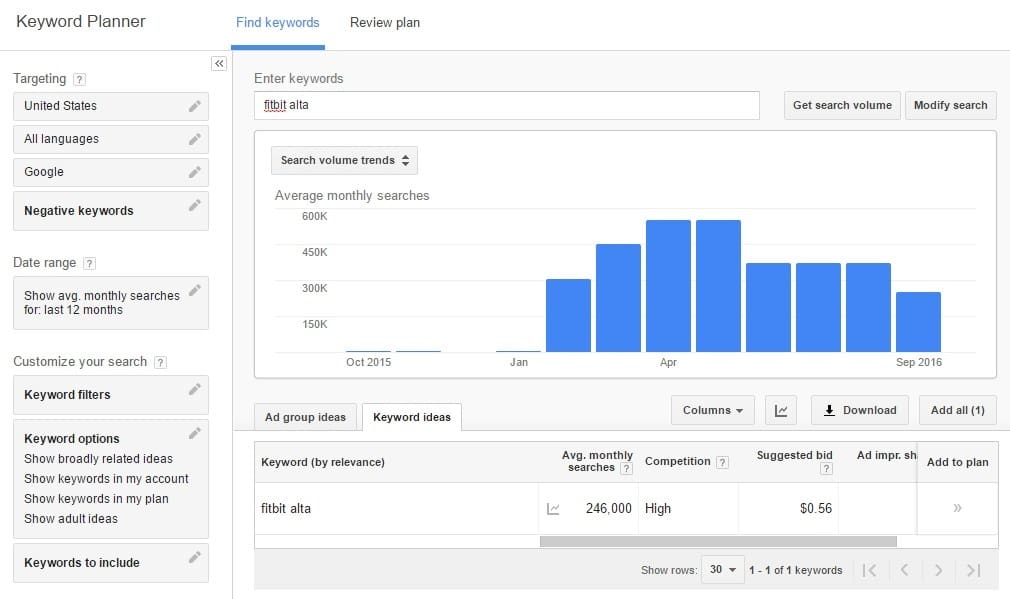Viewport: 1010px width, 599px height.
Task: Click Show broadly related ideas option
Action: [99, 459]
